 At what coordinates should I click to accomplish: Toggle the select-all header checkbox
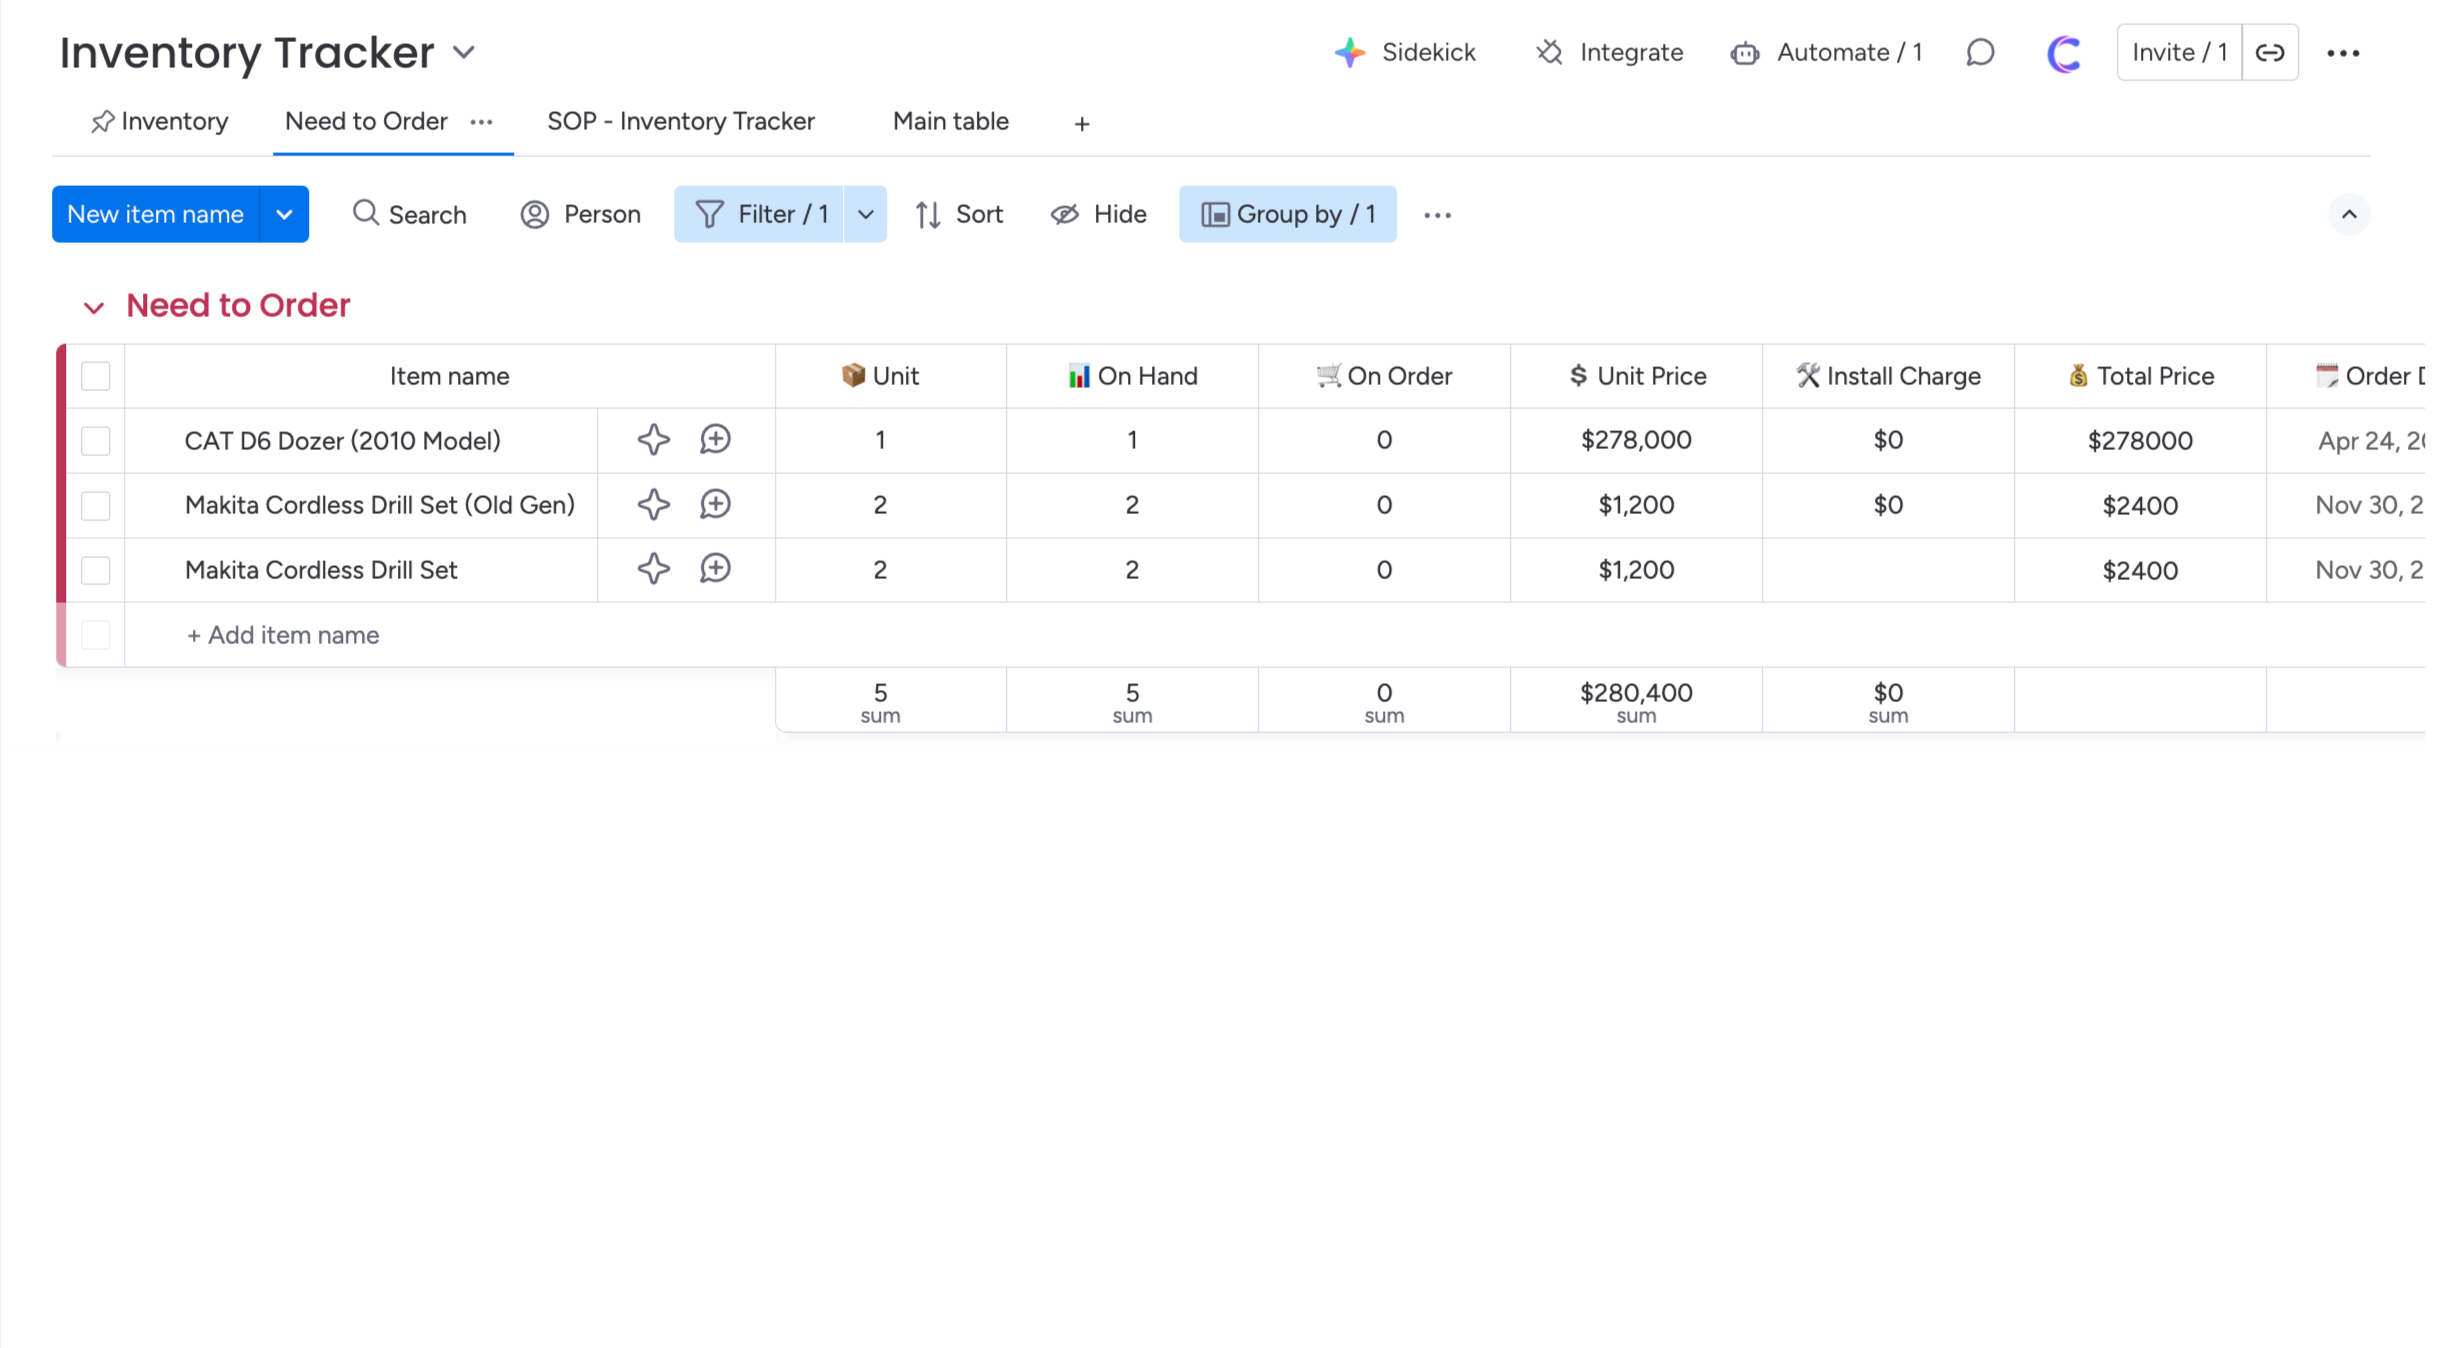96,376
